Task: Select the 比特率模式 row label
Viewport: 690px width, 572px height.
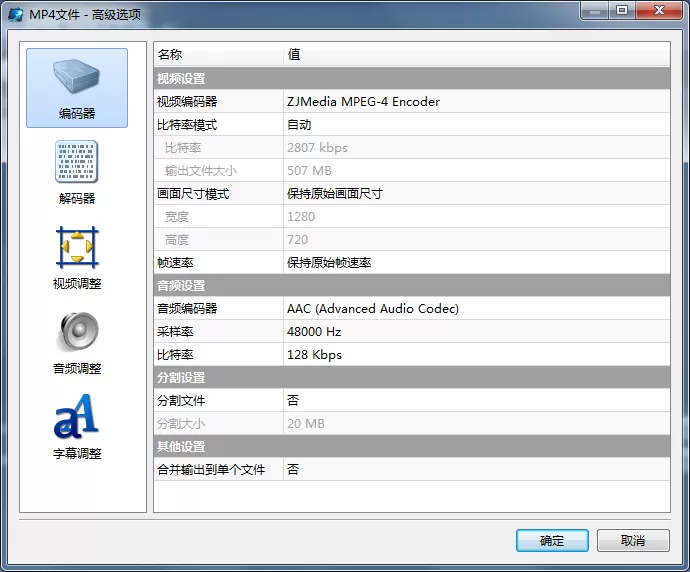Action: tap(187, 125)
